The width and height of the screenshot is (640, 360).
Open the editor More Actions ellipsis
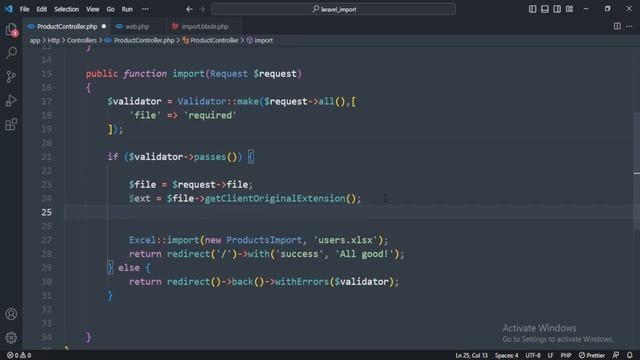tap(629, 26)
